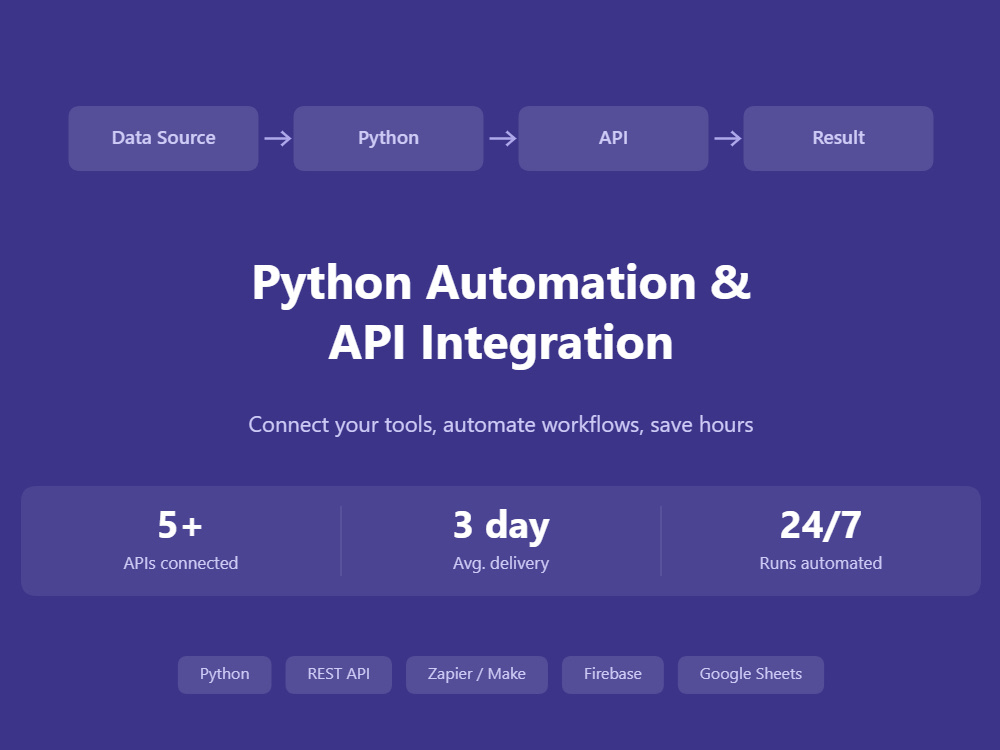Click the Zapier / Make tag

point(477,675)
